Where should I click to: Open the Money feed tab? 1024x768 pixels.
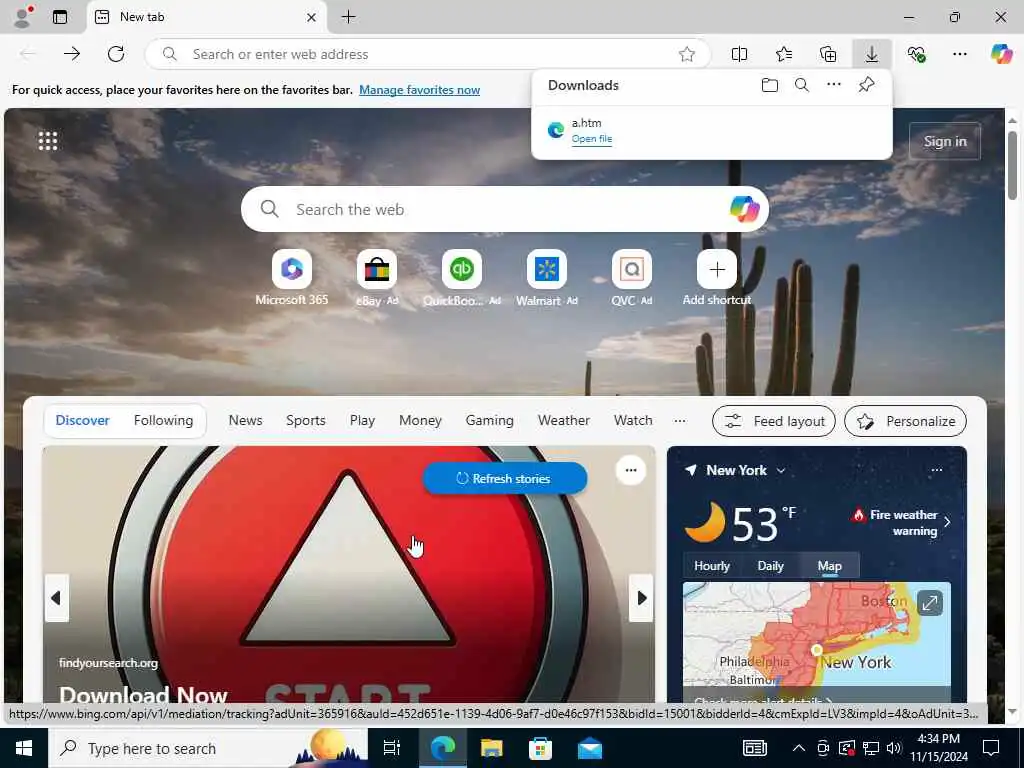tap(421, 421)
